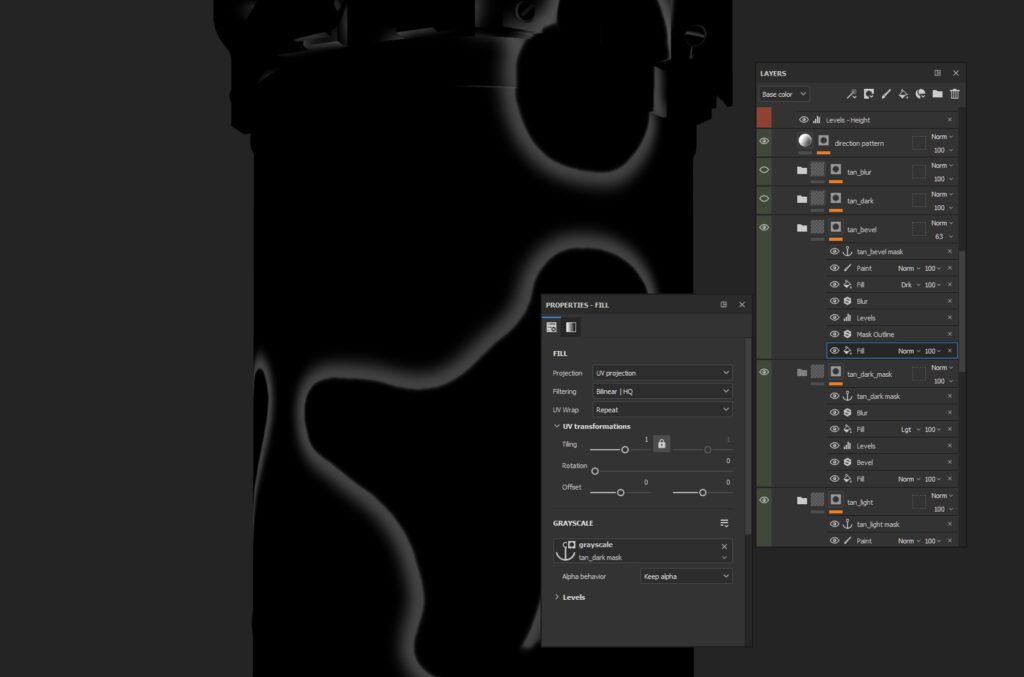Viewport: 1024px width, 677px height.
Task: Expand the Levels section in Properties
Action: pyautogui.click(x=556, y=597)
